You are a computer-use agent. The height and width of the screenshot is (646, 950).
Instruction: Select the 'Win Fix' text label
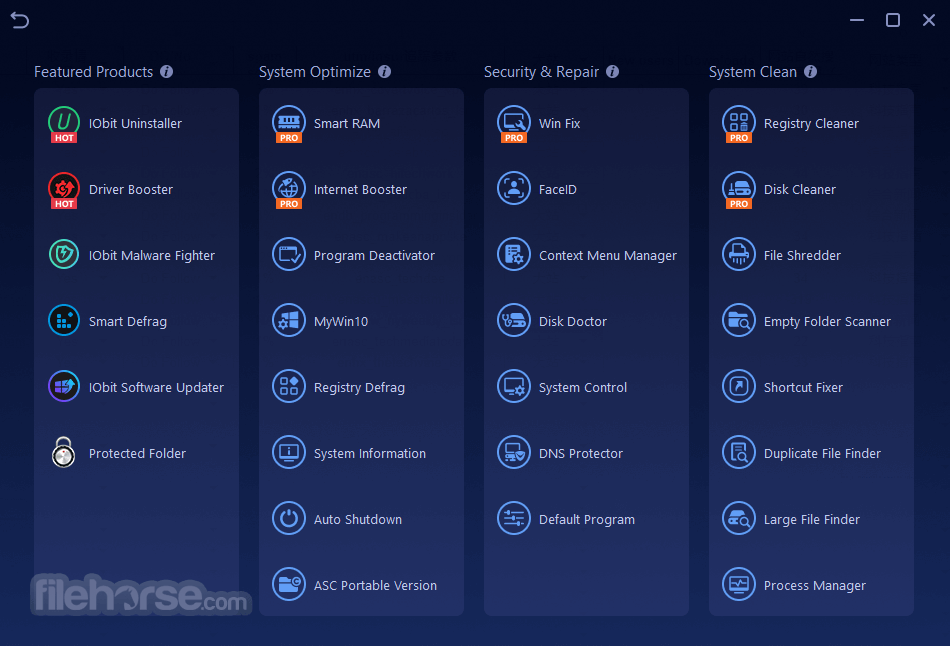click(x=559, y=124)
